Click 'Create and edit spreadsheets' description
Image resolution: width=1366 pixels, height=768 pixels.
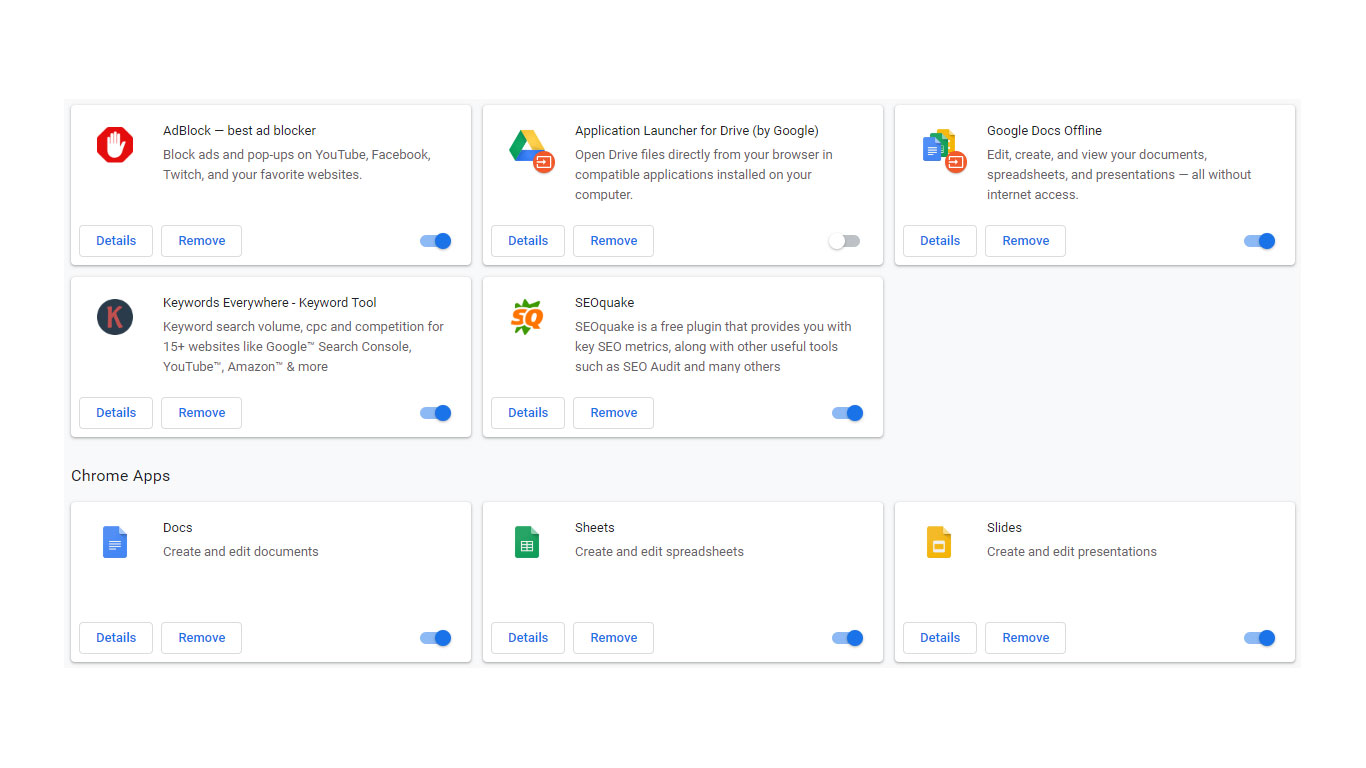click(659, 552)
